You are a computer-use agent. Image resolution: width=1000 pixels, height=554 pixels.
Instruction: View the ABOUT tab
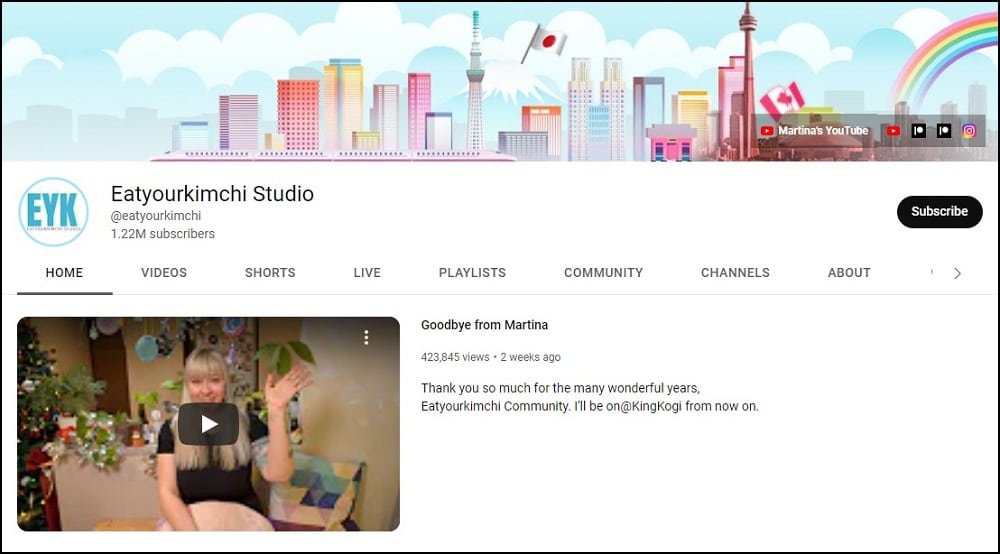pyautogui.click(x=849, y=273)
